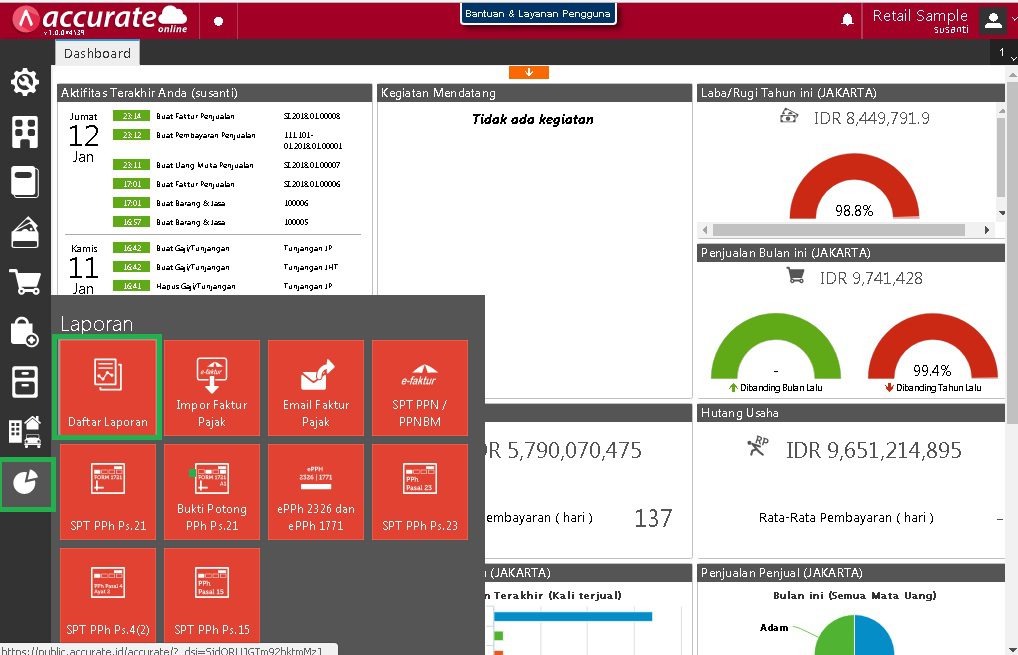
Task: Open the shopping cart sidebar module
Action: tap(25, 282)
